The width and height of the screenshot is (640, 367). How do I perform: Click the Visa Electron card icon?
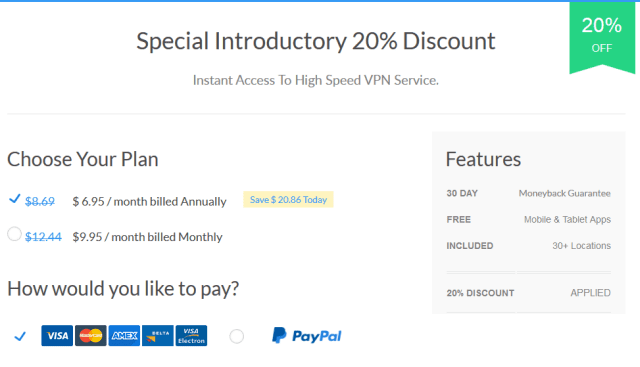(191, 336)
